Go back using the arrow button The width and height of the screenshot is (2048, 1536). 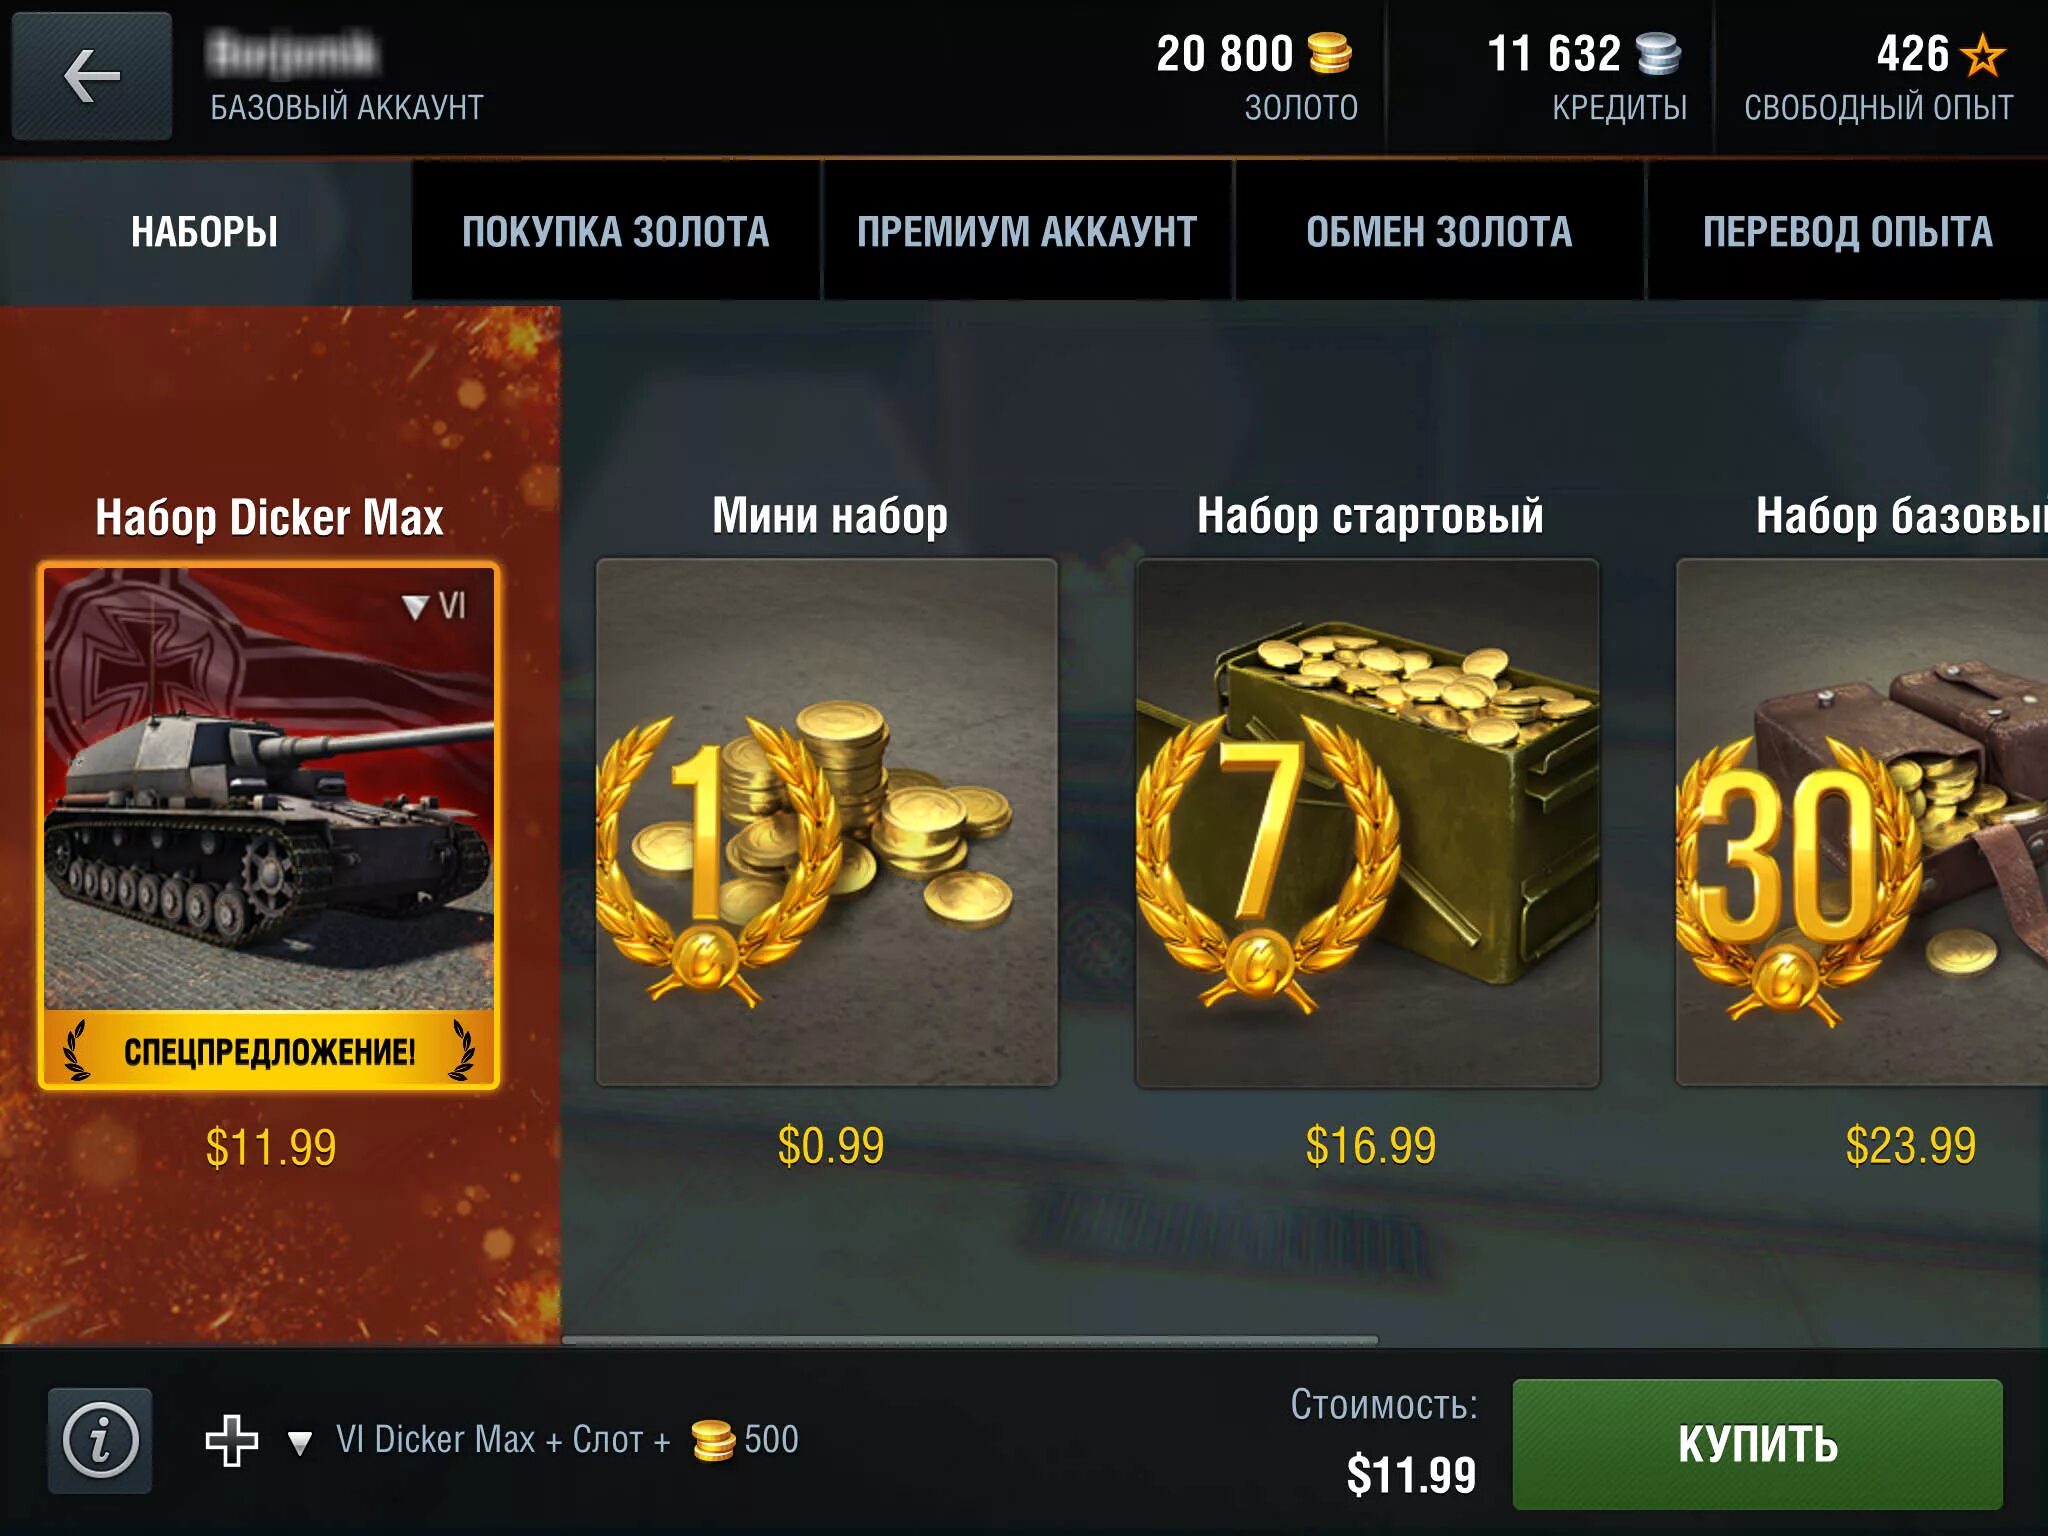coord(92,76)
